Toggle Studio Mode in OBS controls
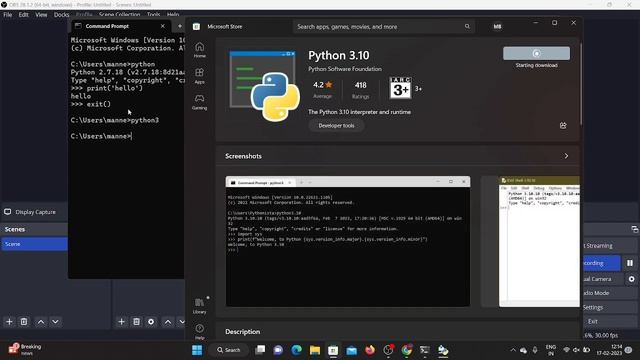 [x=610, y=293]
